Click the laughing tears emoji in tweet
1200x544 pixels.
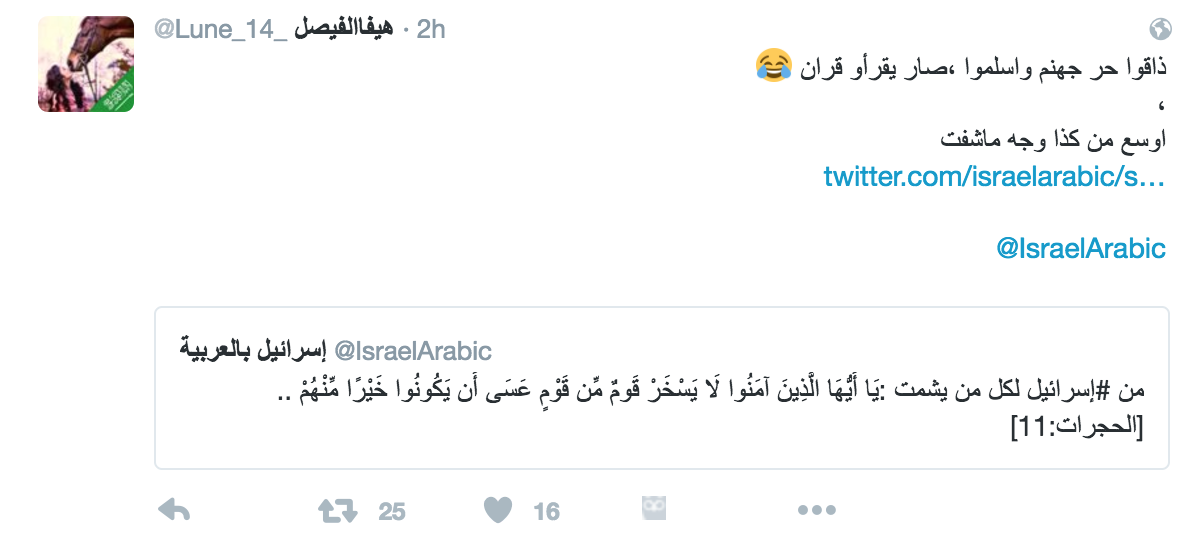(774, 67)
